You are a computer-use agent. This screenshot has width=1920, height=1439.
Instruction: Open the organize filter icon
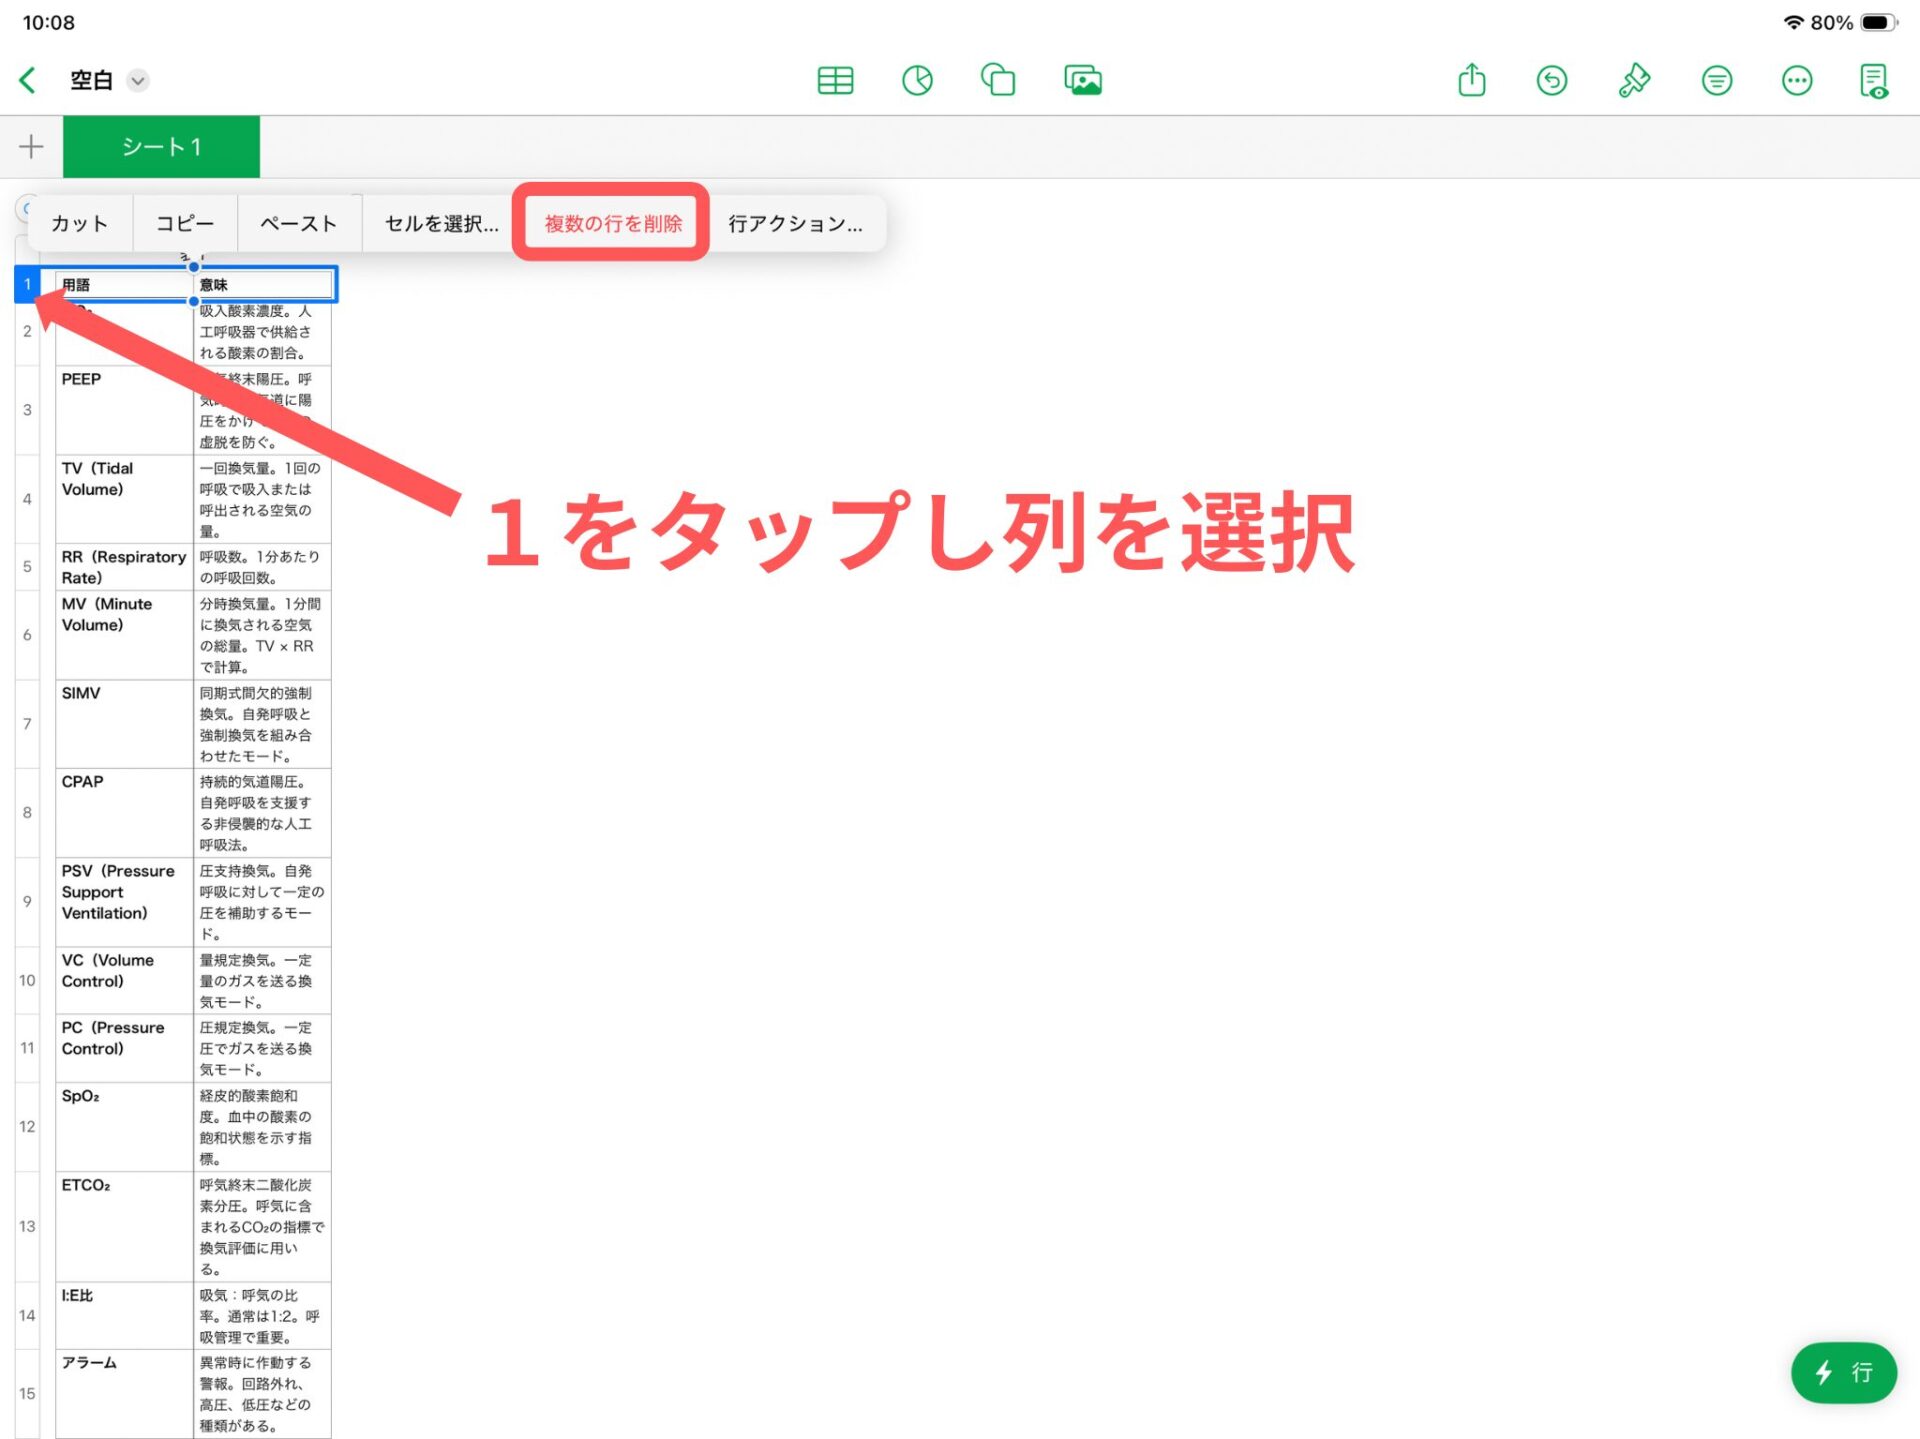pos(1716,80)
